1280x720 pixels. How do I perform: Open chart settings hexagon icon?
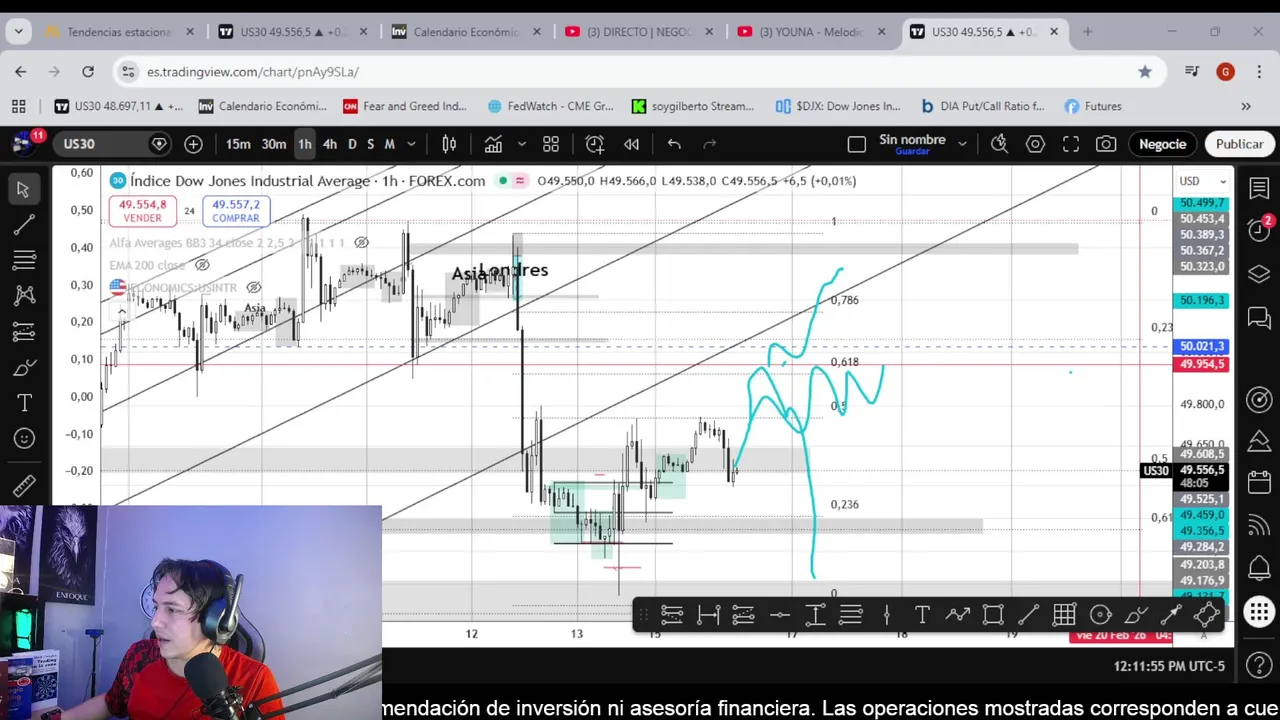[x=1035, y=144]
